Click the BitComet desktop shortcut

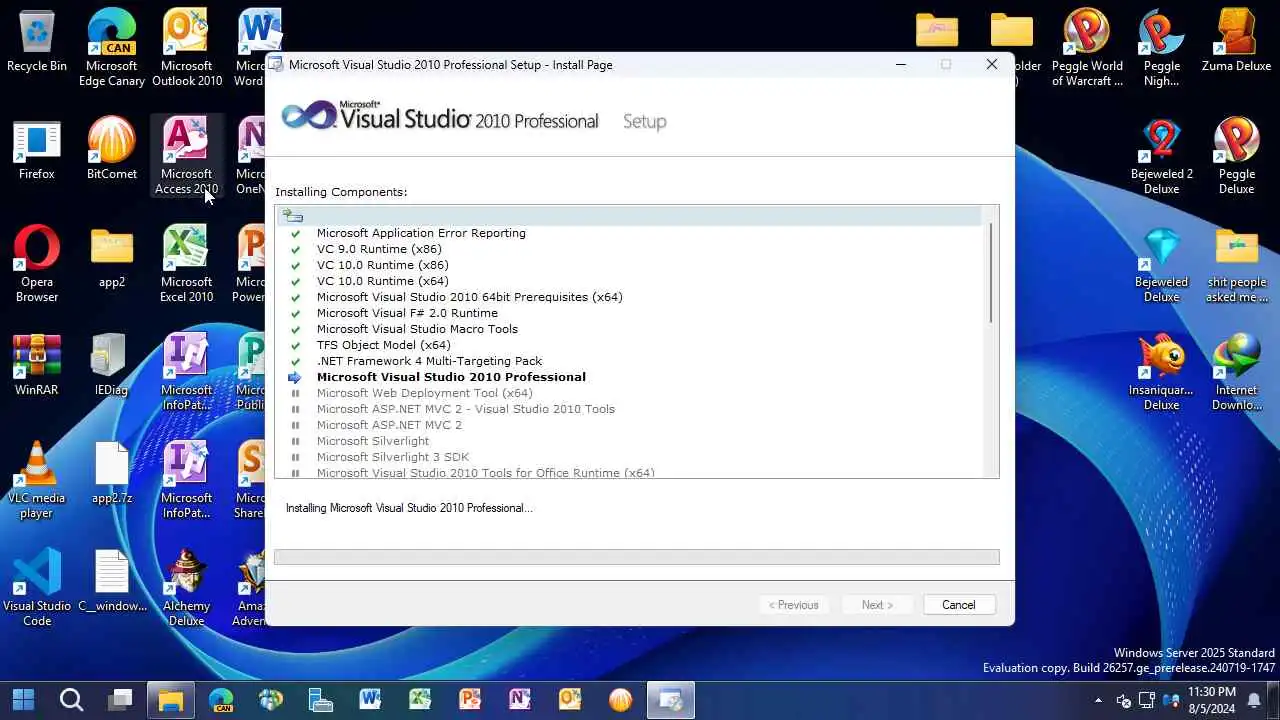point(112,150)
